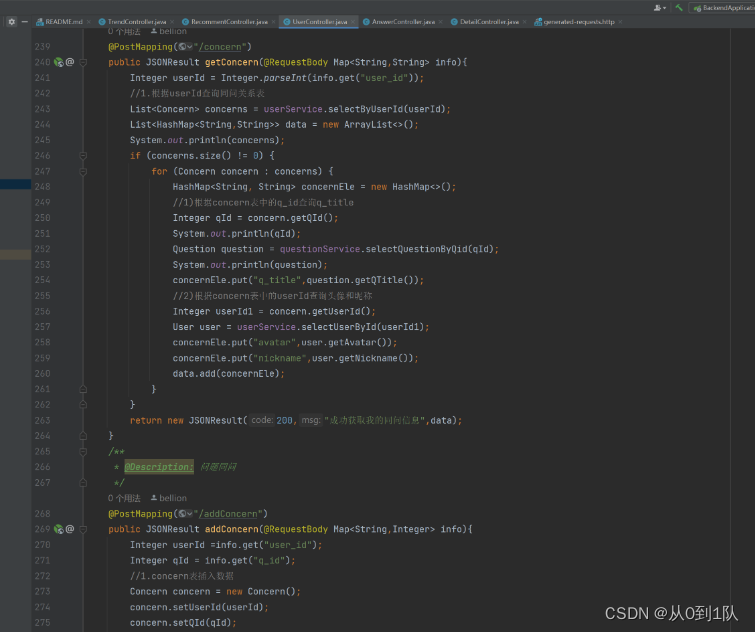Select the UserController.java tab
Image resolution: width=755 pixels, height=632 pixels.
click(x=319, y=22)
